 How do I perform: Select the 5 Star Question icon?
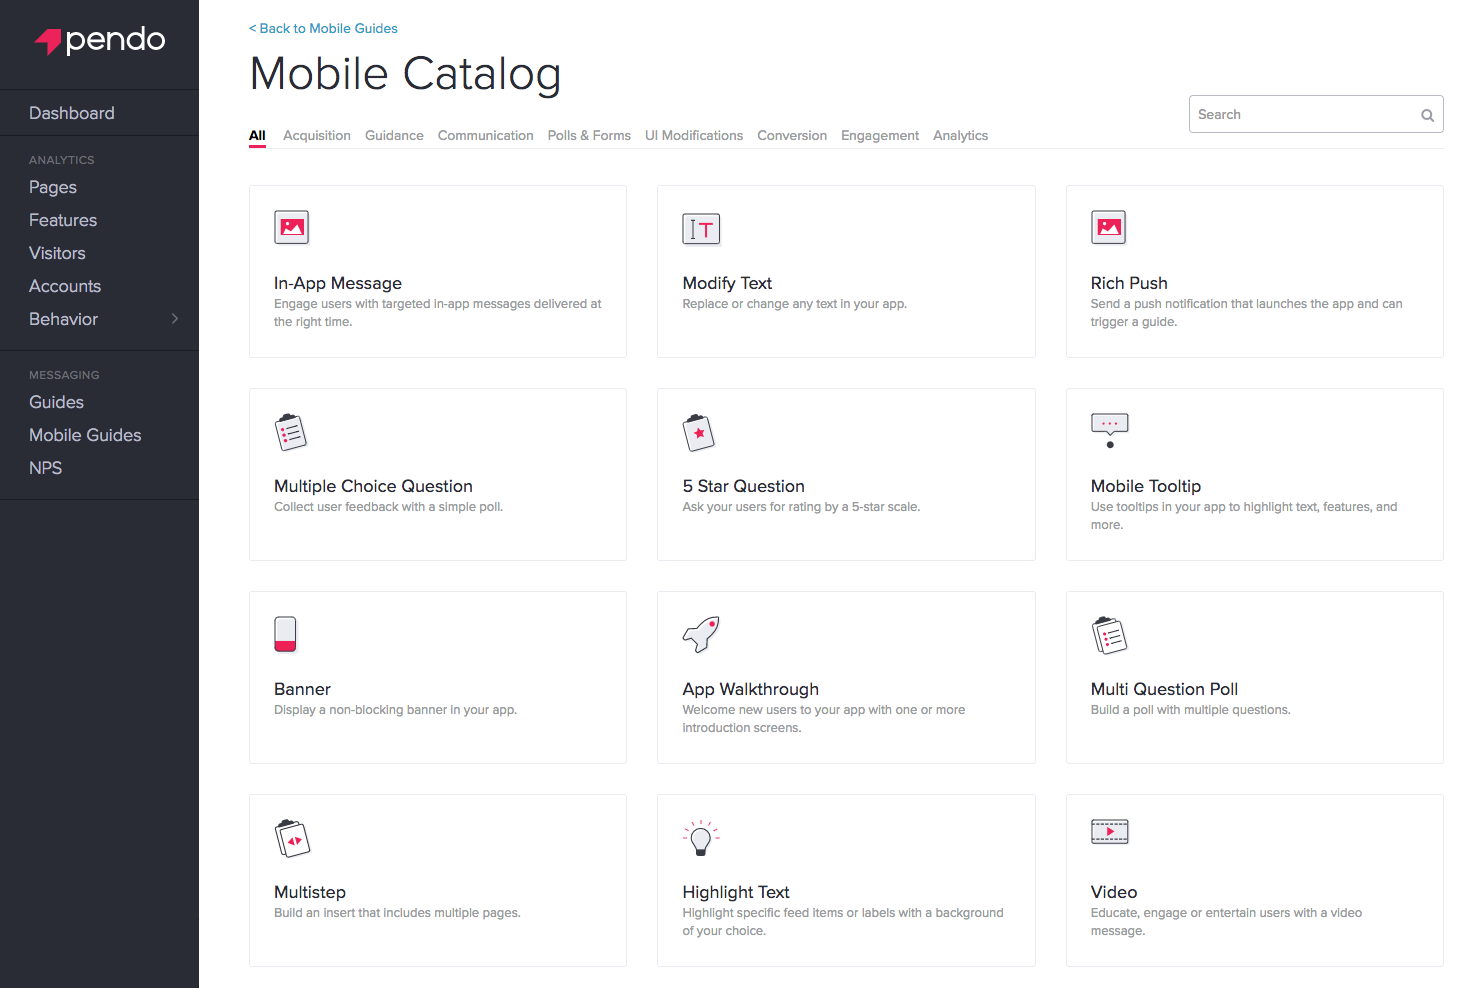[699, 432]
